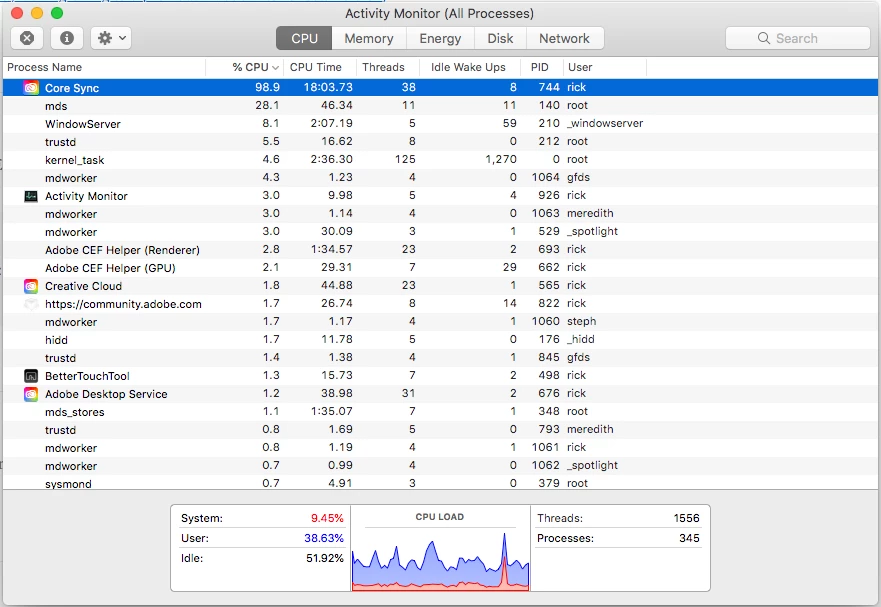Select the Activity Monitor process name
Viewport: 881px width, 607px height.
pos(86,196)
